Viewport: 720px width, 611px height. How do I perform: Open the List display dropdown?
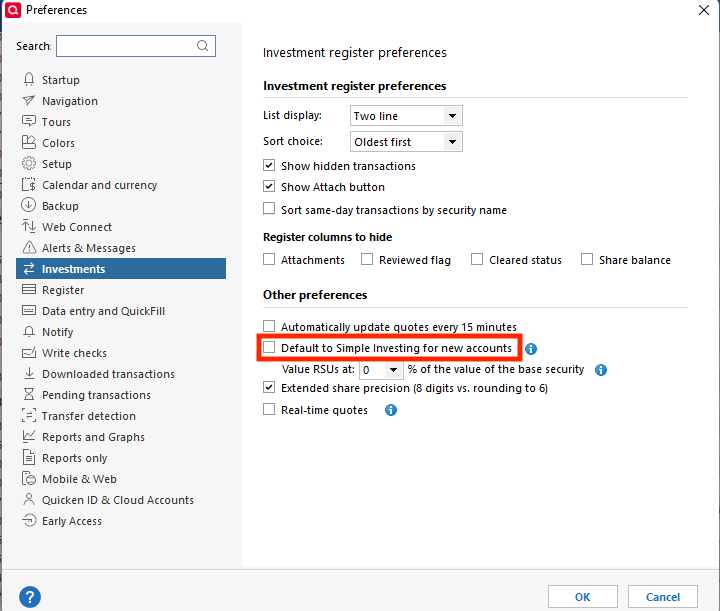406,116
